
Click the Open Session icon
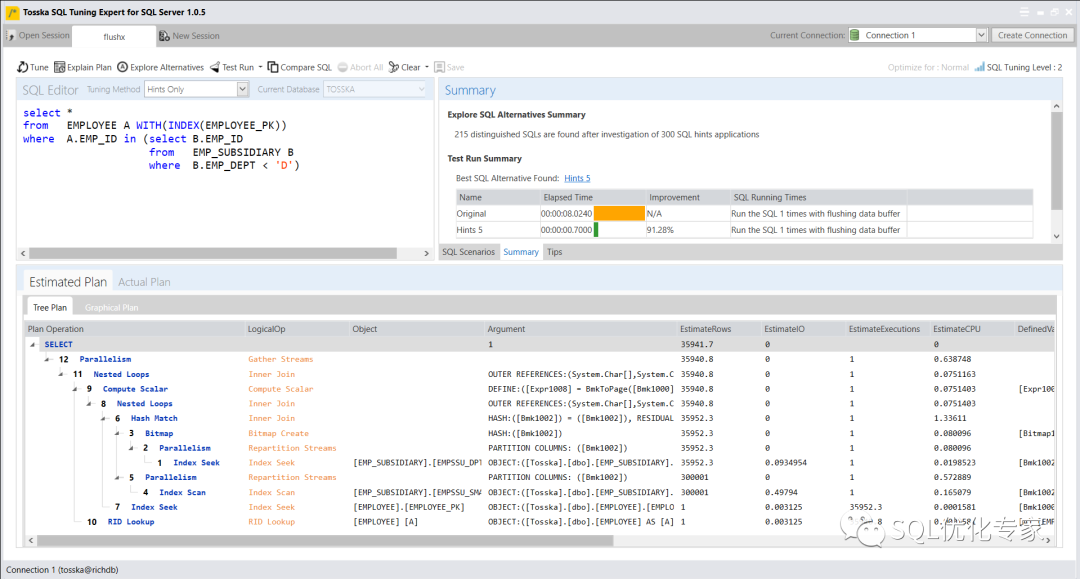(12, 36)
